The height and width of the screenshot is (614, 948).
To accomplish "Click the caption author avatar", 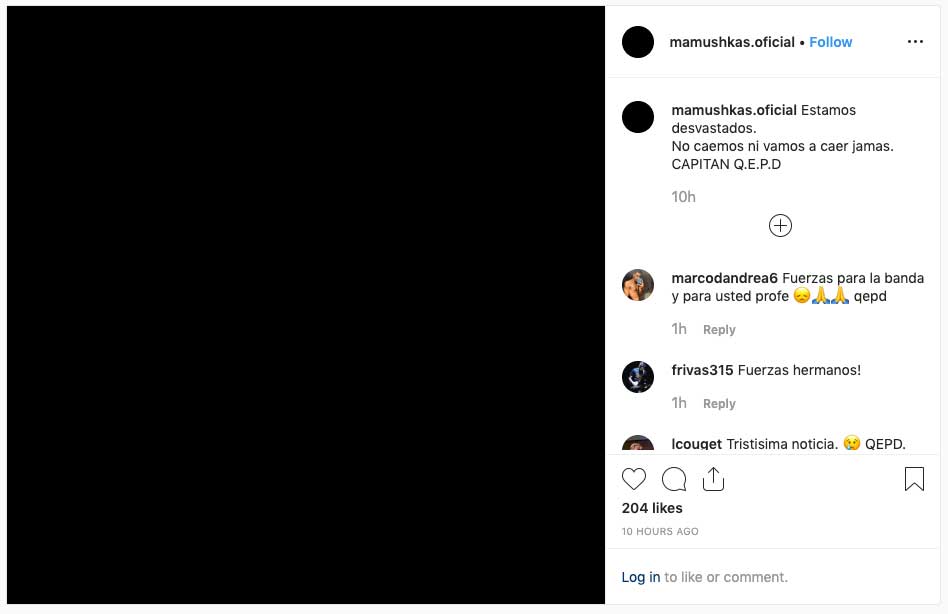I will tap(638, 117).
